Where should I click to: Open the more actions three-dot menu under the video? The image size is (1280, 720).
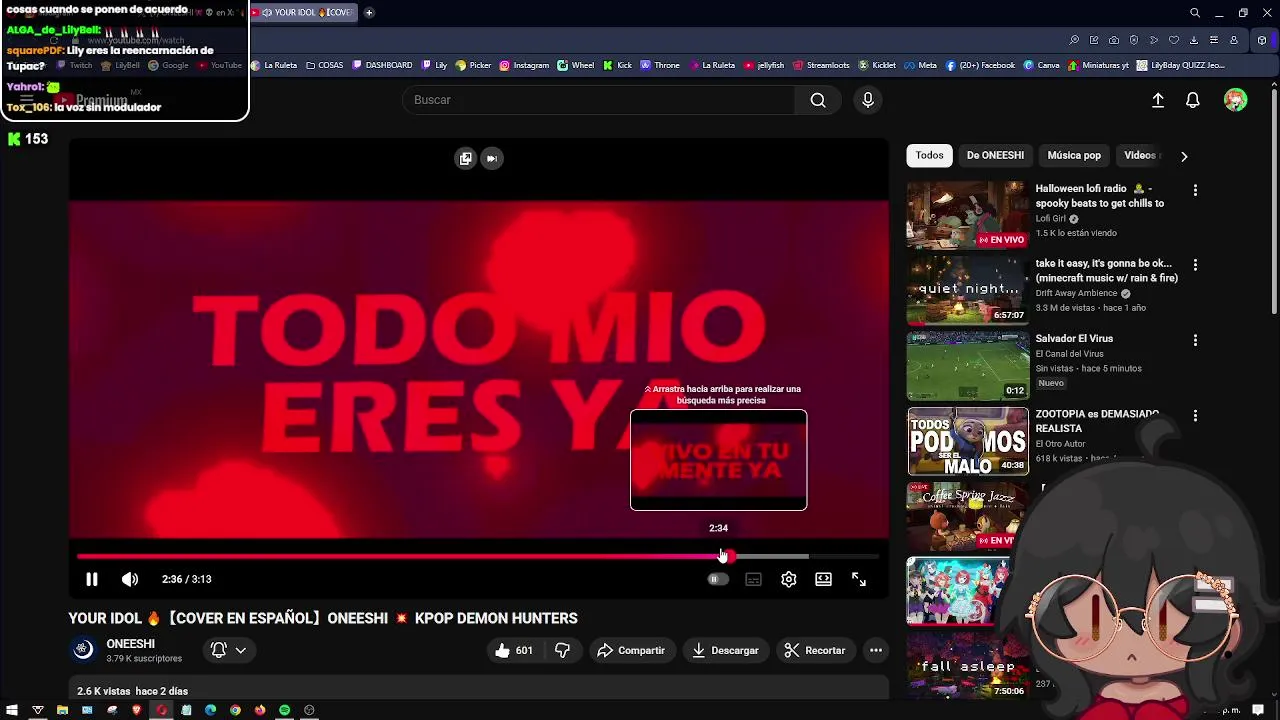876,650
